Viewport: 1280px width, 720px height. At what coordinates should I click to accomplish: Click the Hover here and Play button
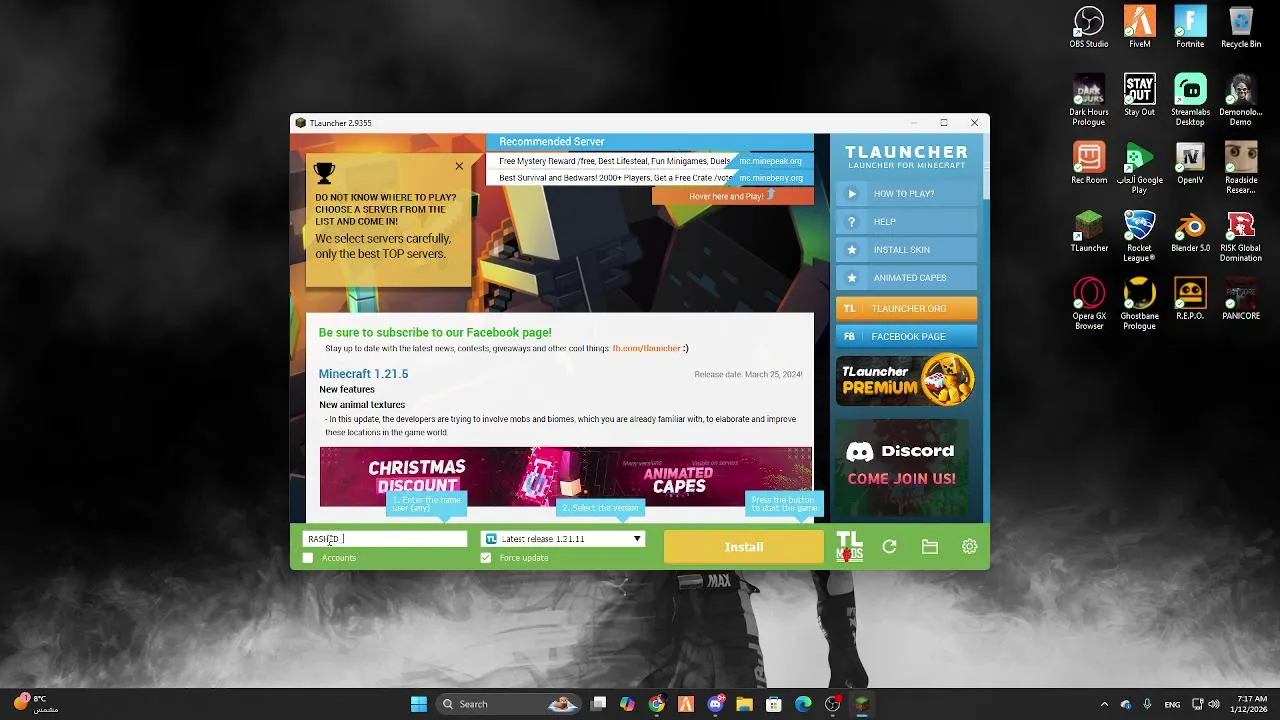click(732, 196)
